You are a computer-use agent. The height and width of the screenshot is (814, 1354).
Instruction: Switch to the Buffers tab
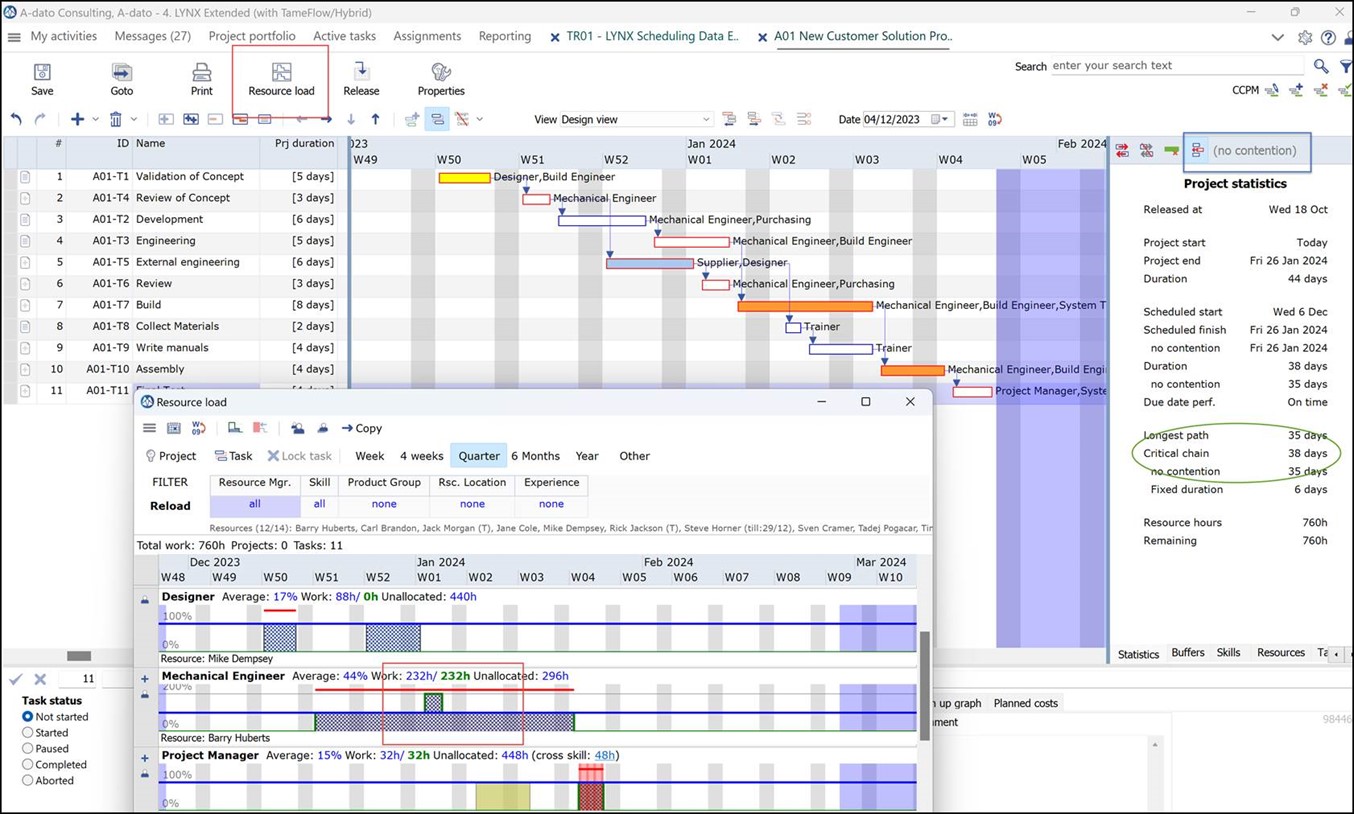coord(1188,653)
